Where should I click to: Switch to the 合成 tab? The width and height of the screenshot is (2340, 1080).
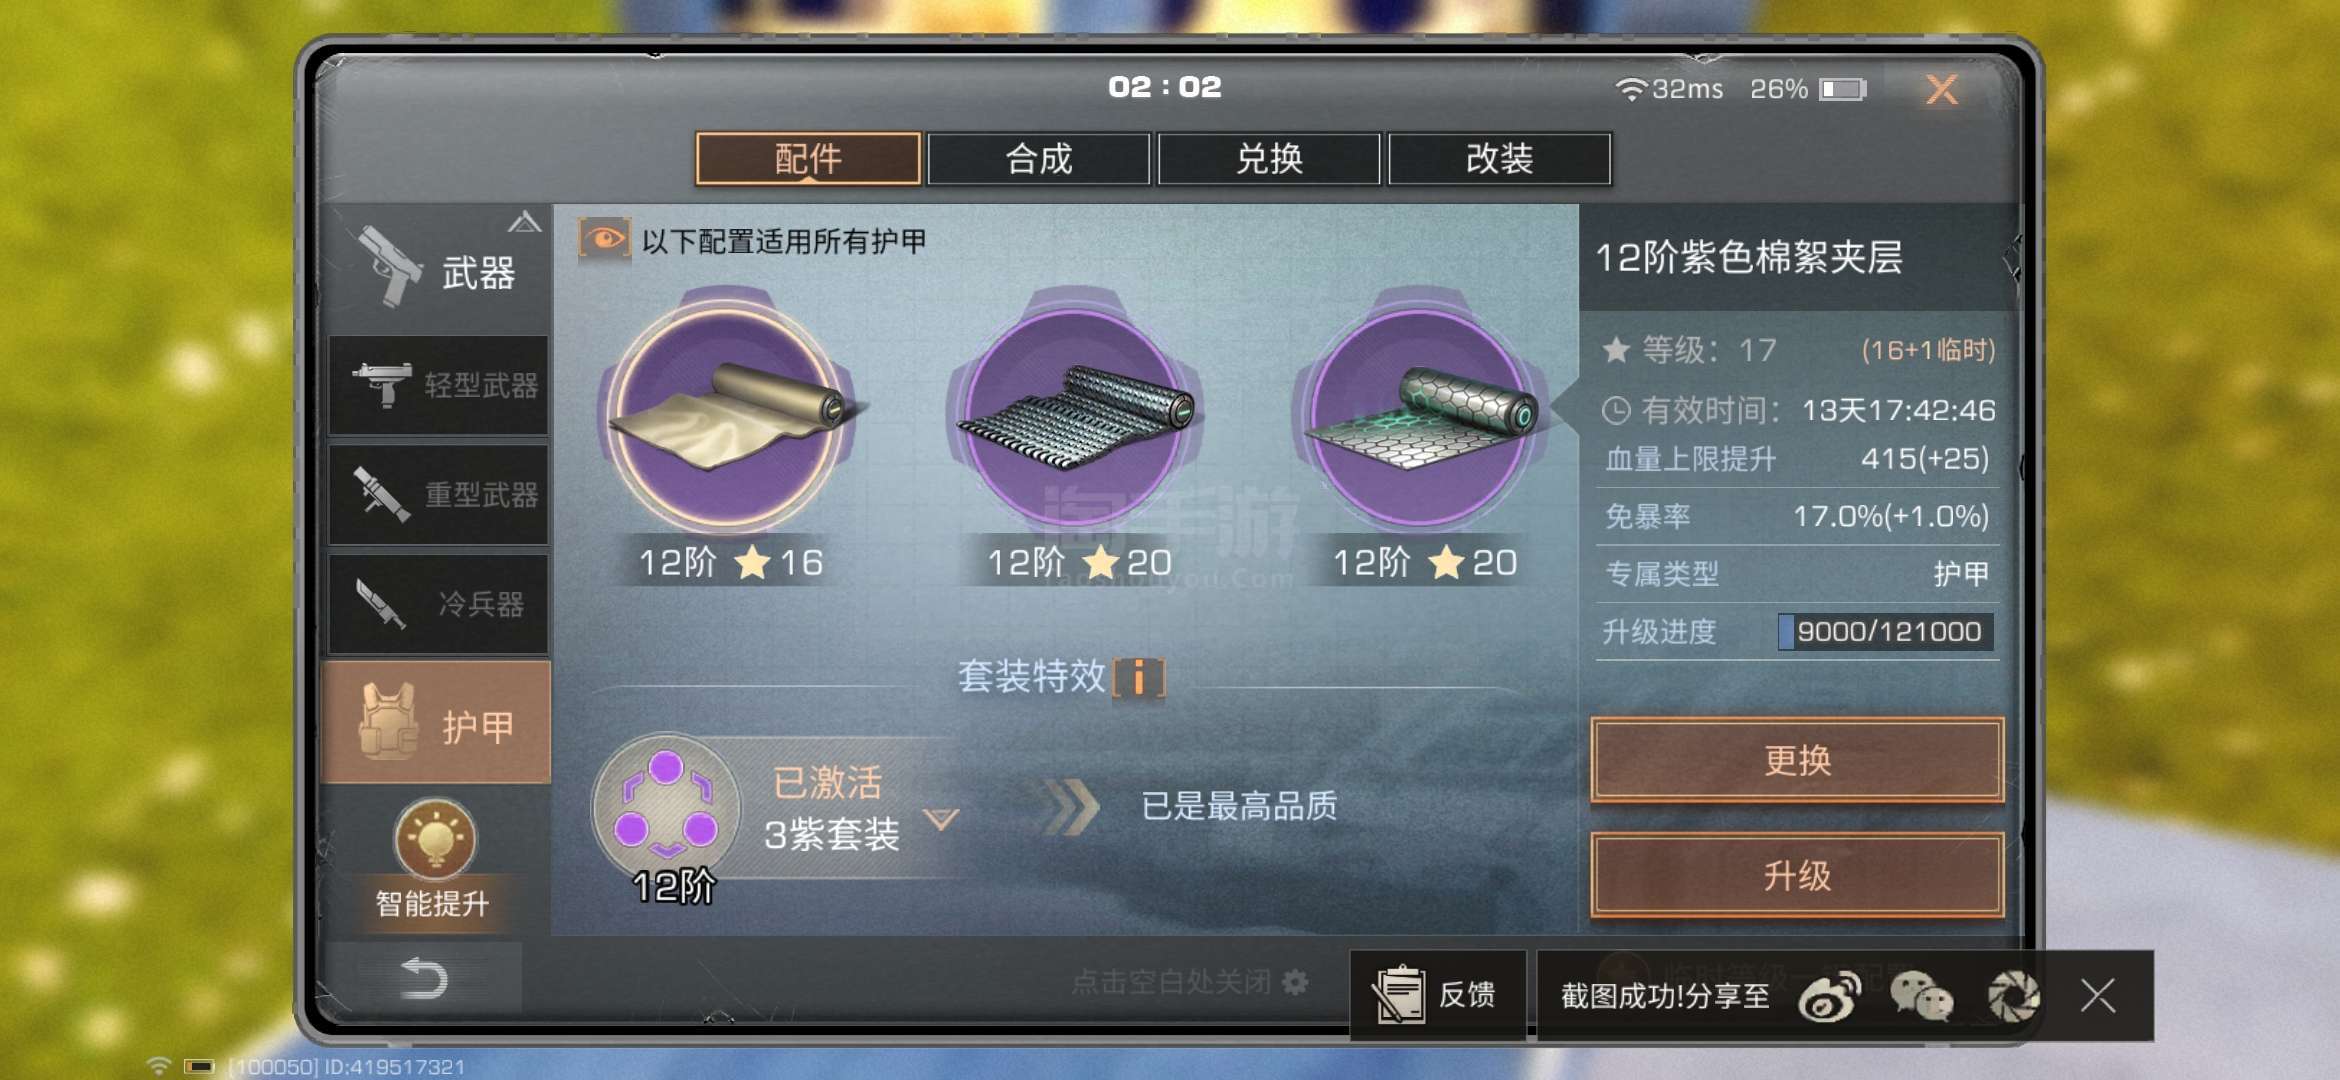coord(1039,159)
